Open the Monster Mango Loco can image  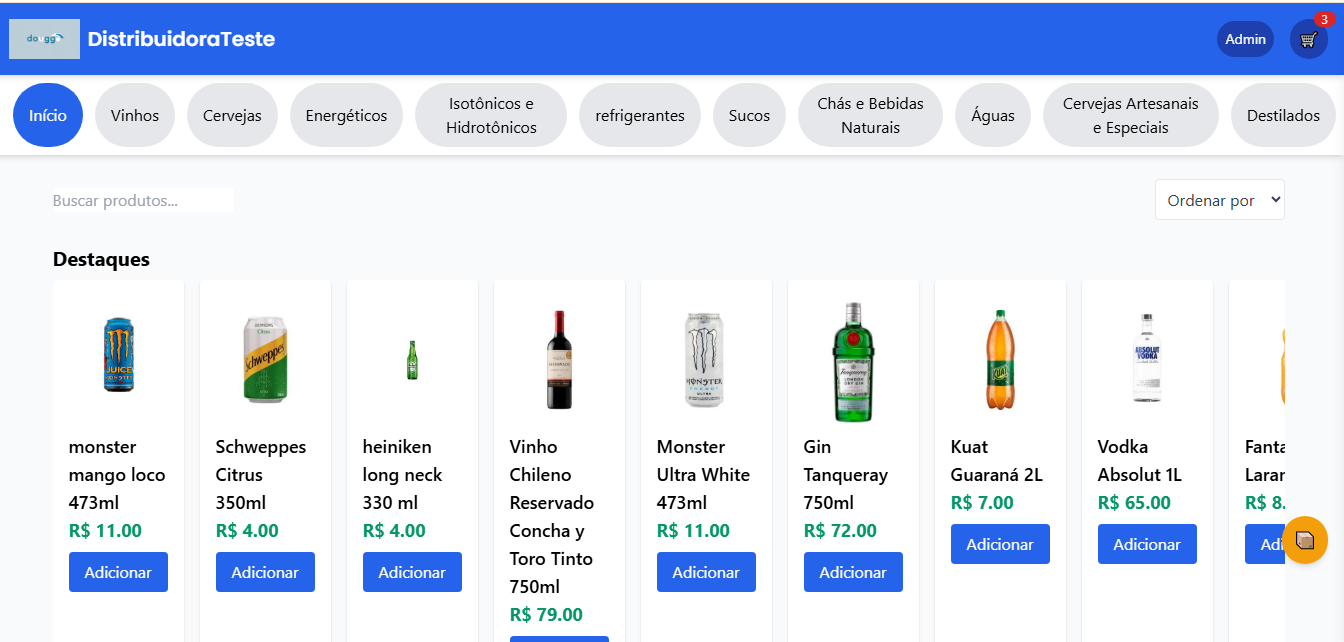(118, 354)
